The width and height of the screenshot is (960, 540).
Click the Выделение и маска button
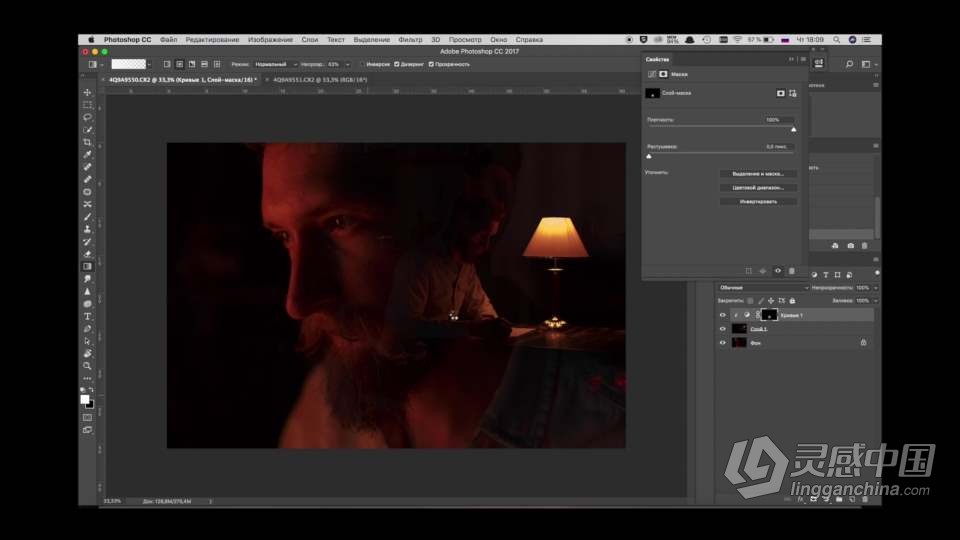pos(758,174)
